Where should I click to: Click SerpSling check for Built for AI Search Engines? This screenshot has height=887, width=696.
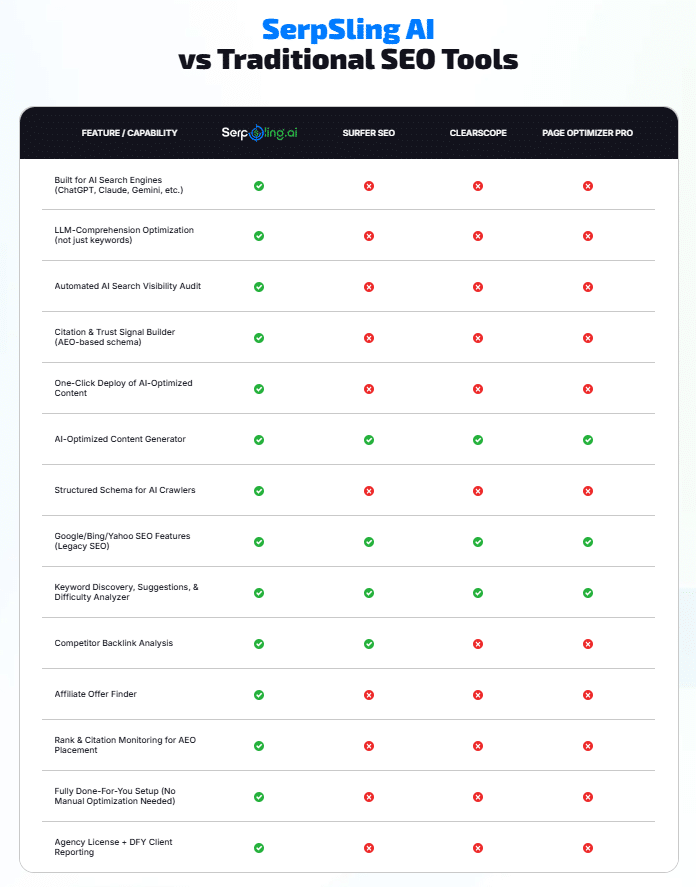point(259,186)
